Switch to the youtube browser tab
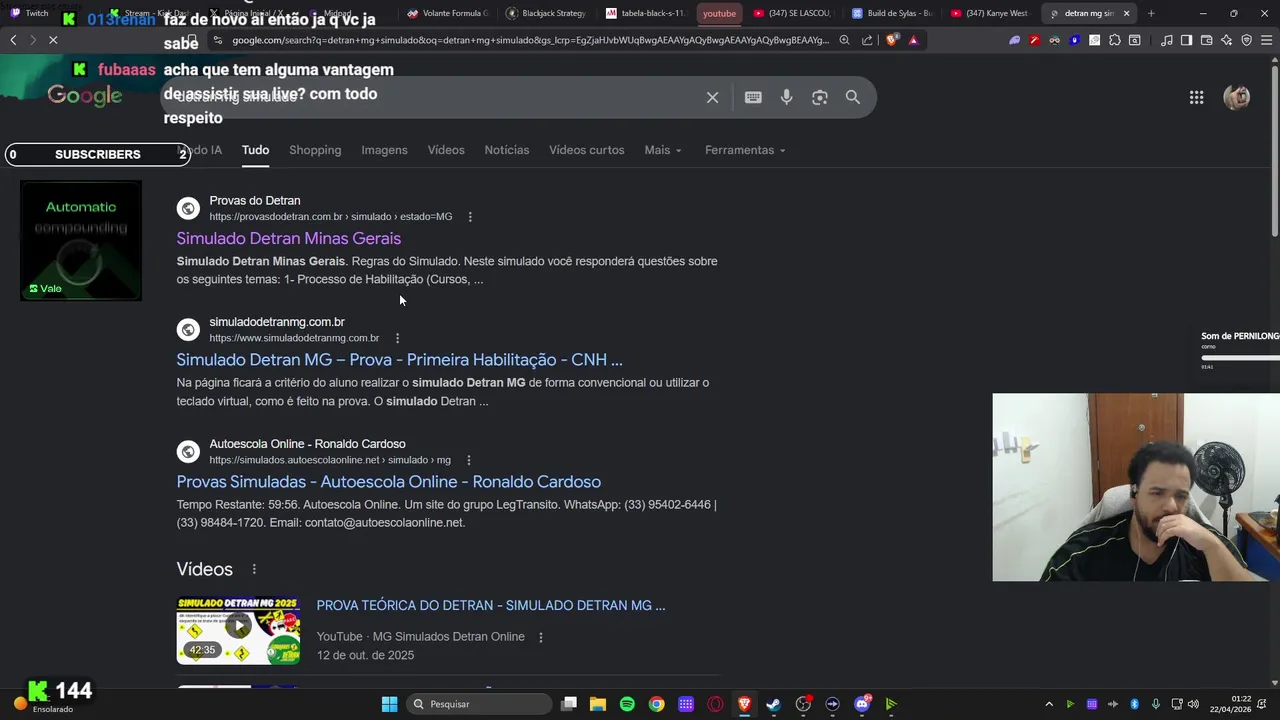1280x720 pixels. (x=719, y=13)
